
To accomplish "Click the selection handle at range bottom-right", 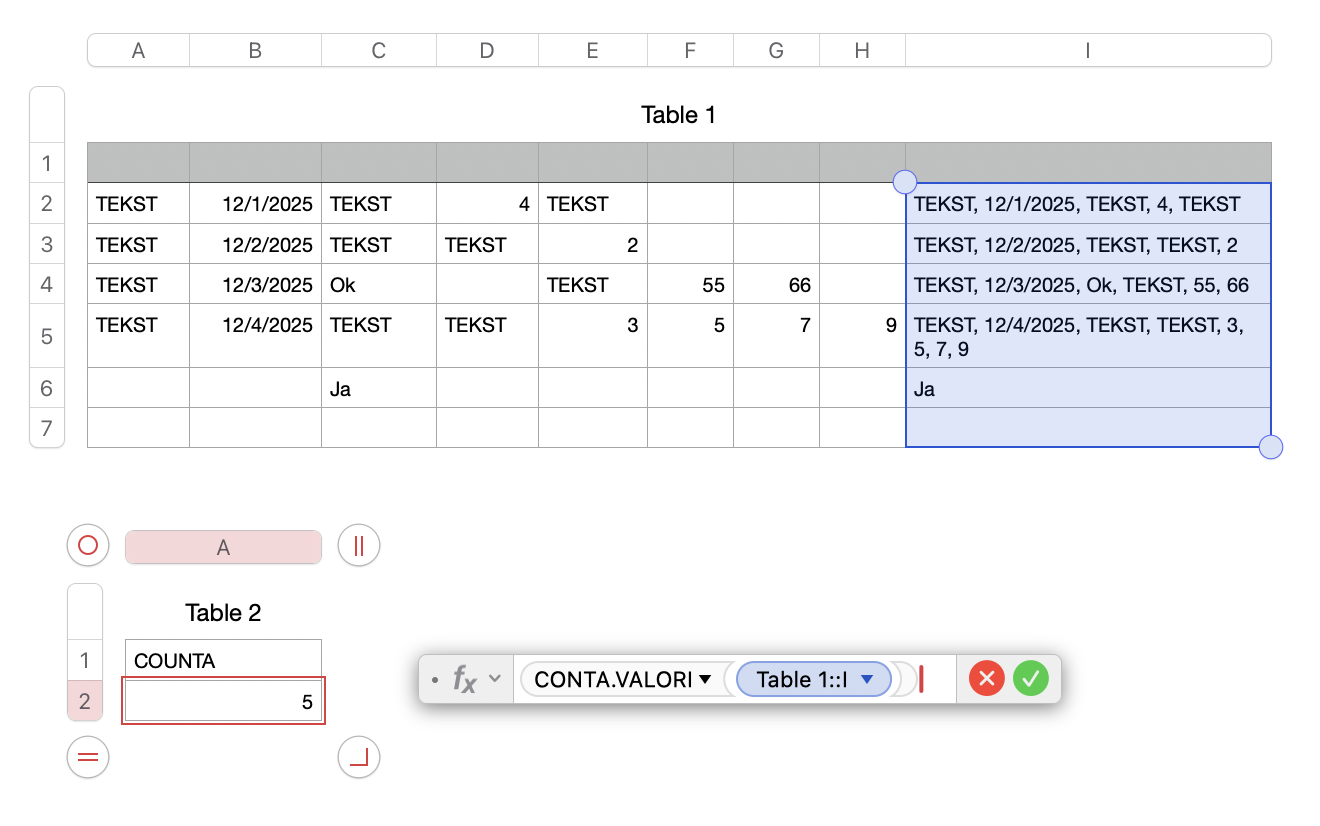I will 1271,447.
